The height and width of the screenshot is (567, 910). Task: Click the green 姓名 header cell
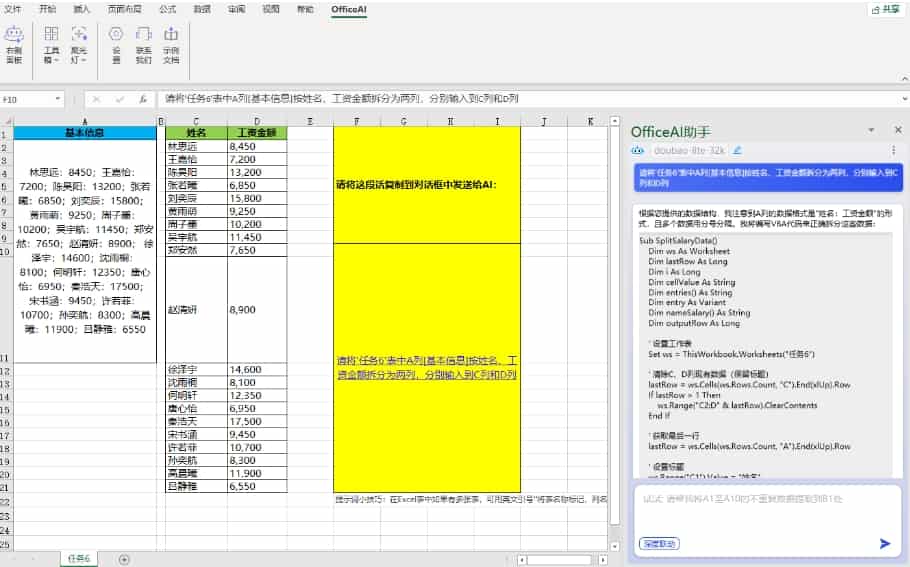tap(196, 133)
